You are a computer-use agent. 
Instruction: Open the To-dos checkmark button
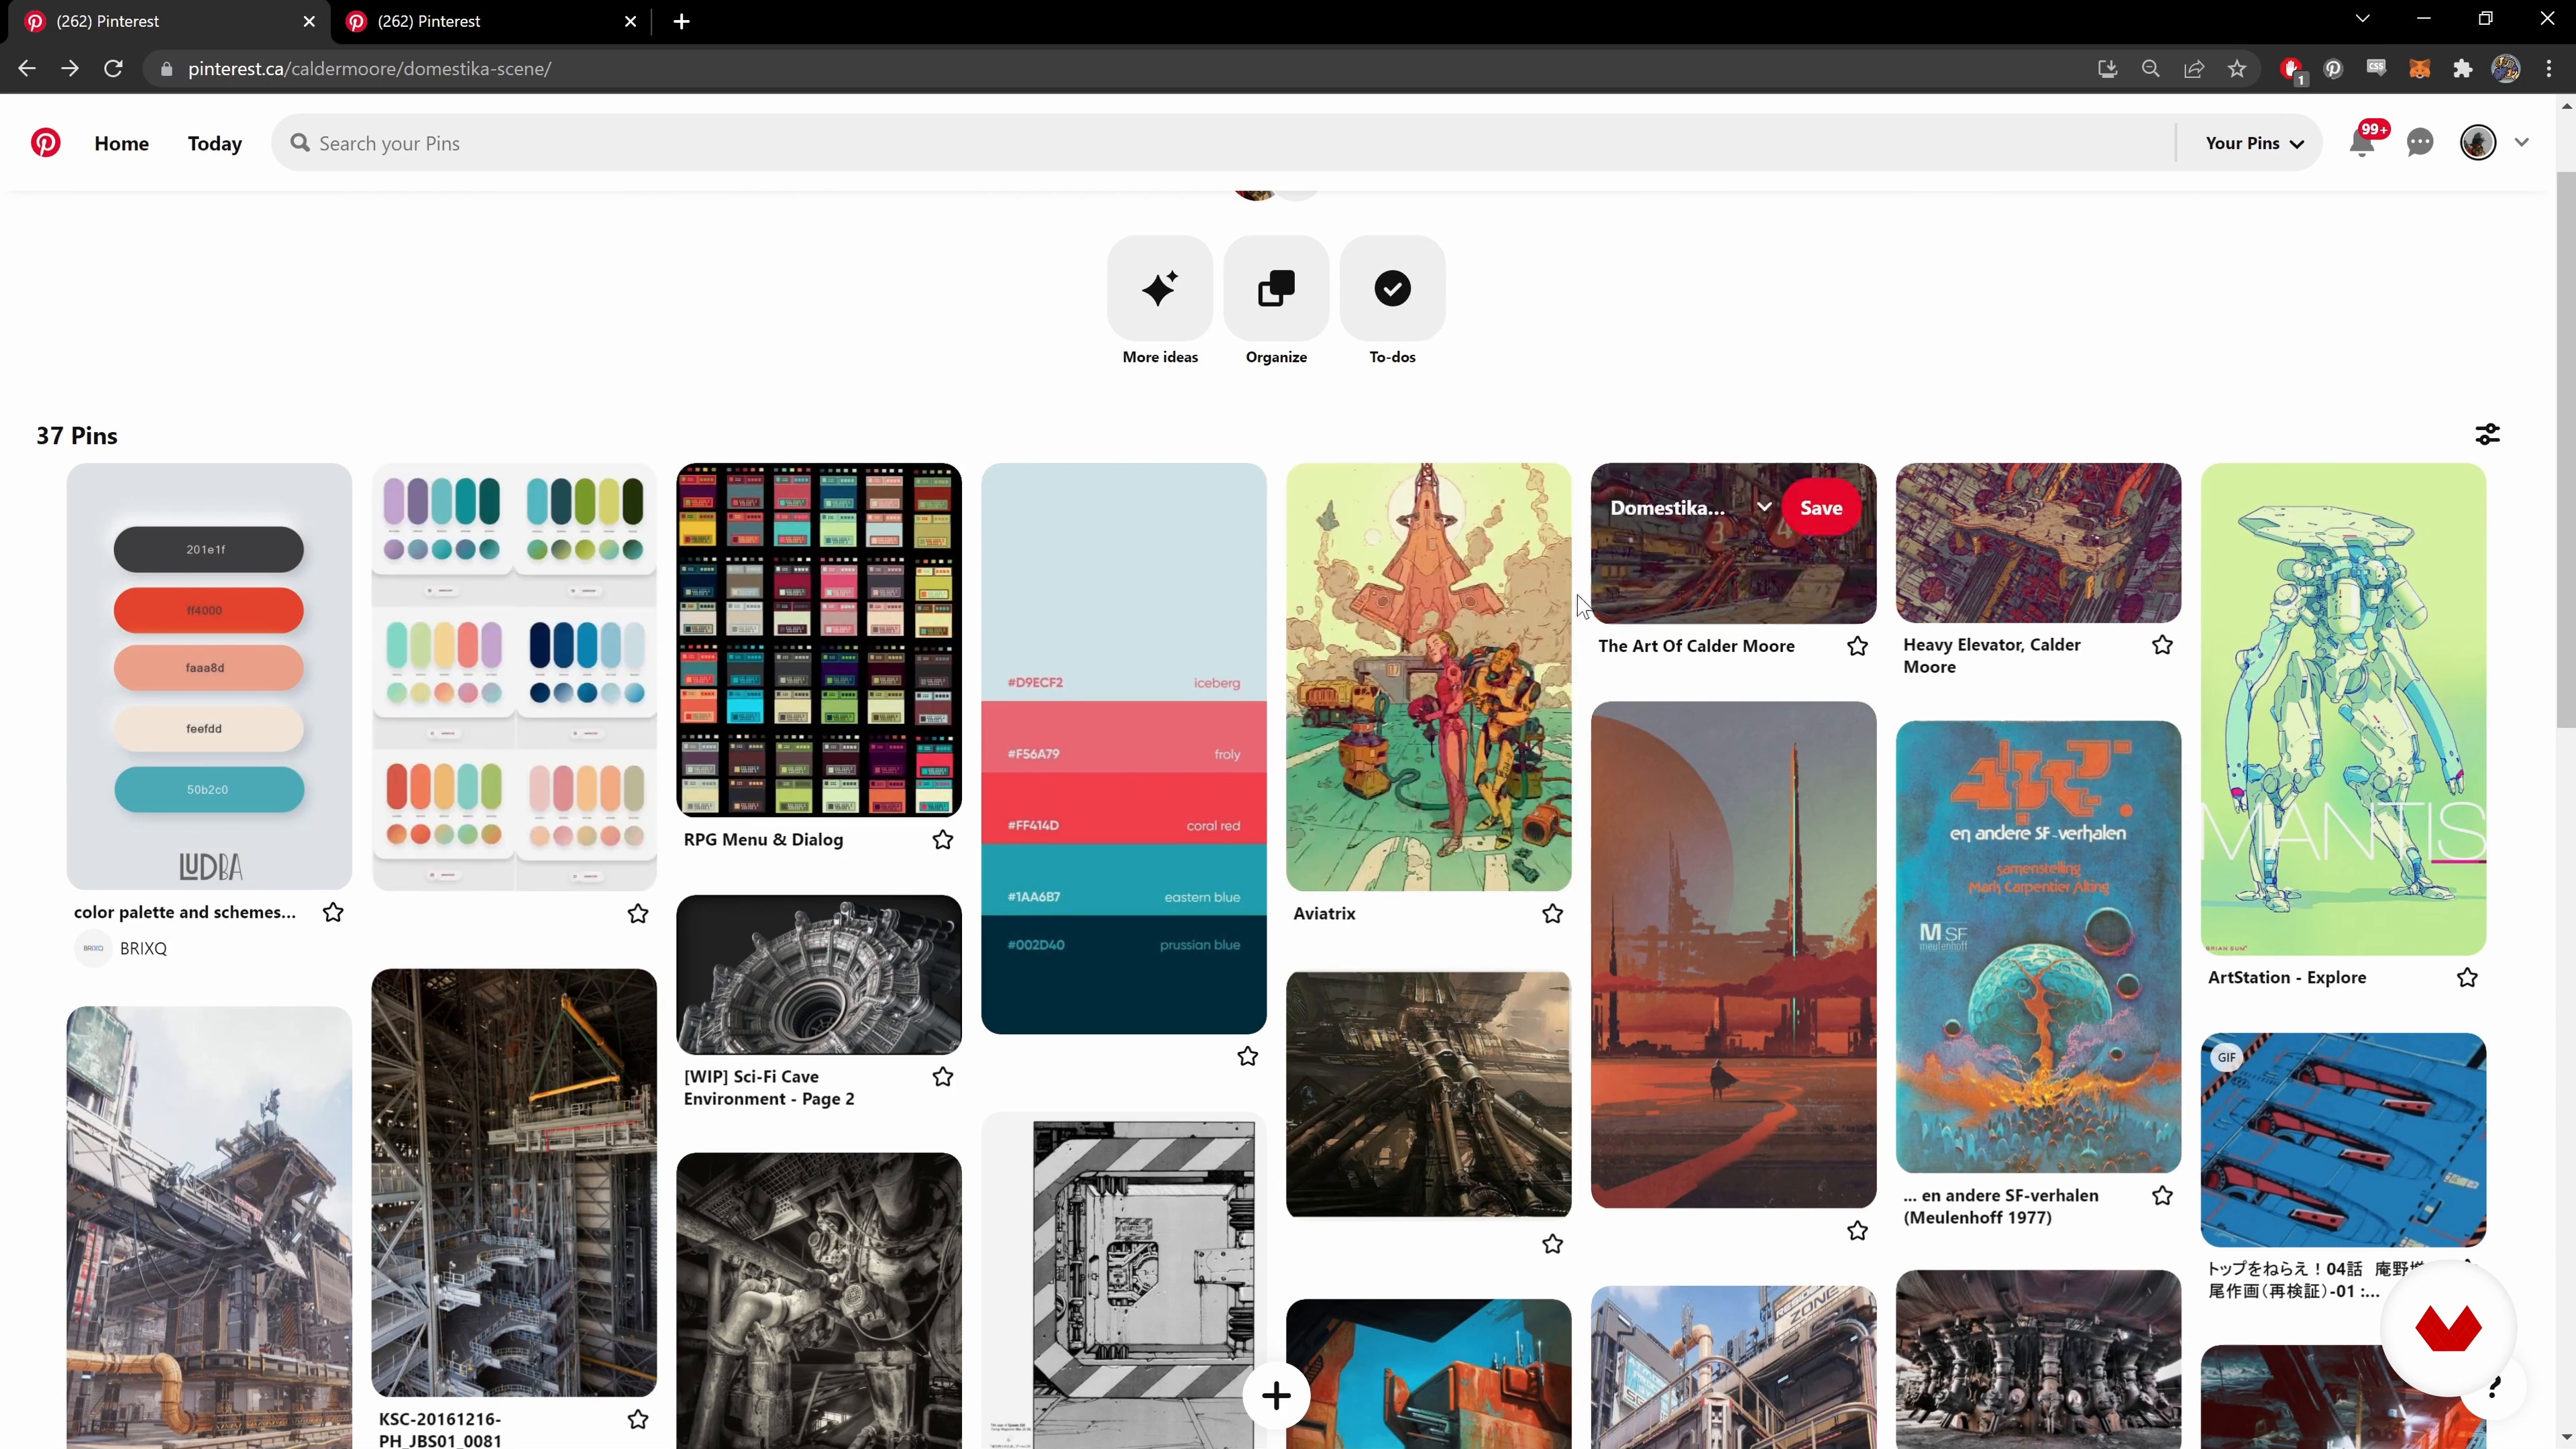(x=1392, y=288)
